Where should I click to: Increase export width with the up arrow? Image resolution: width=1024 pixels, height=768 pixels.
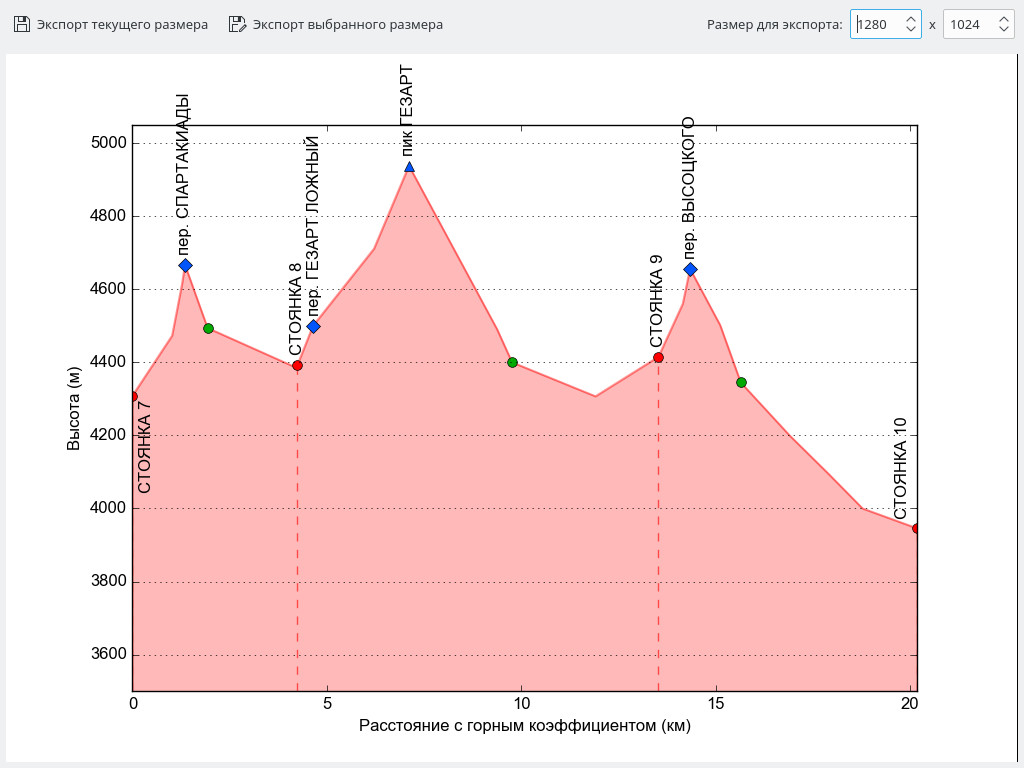pos(910,19)
